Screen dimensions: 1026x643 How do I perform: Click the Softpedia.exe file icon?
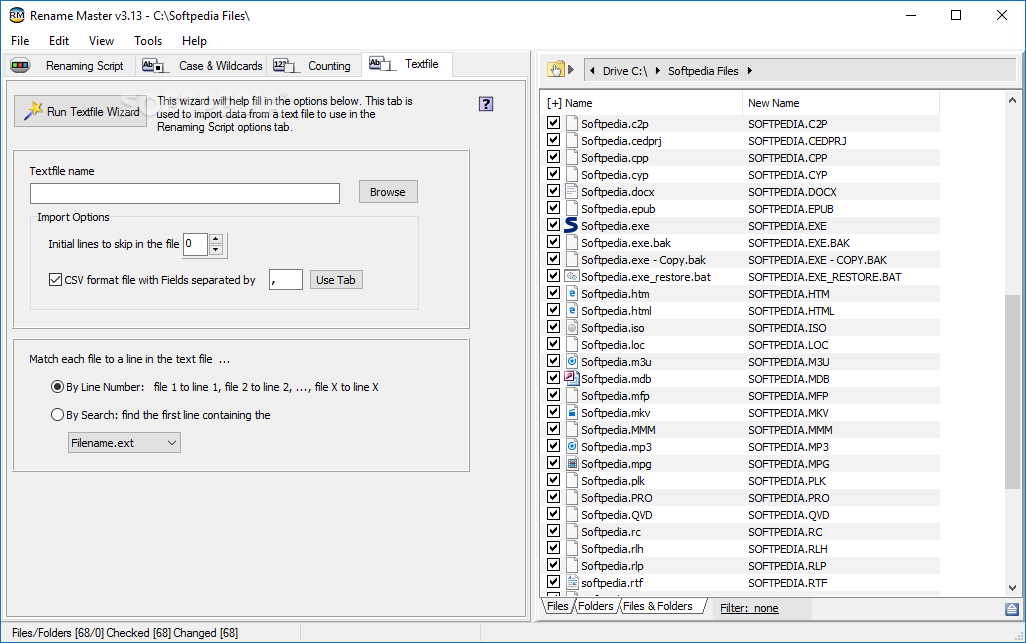[571, 225]
